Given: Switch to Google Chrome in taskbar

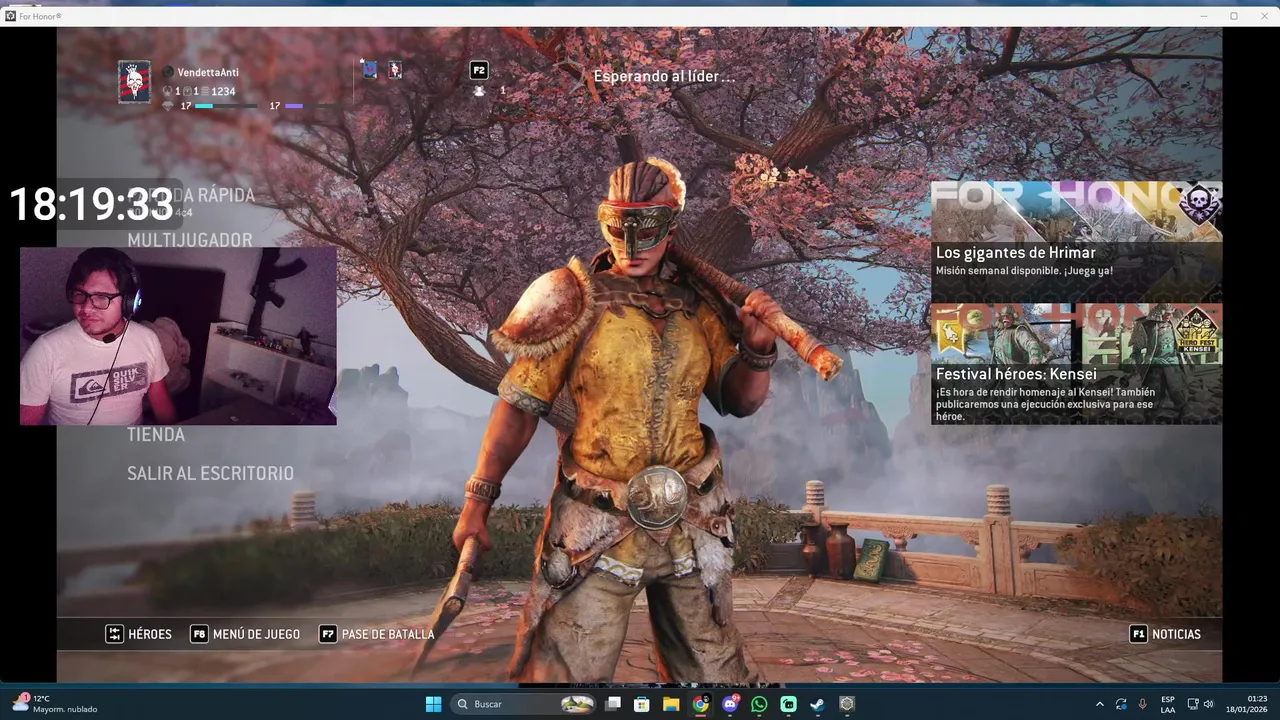Looking at the screenshot, I should [x=701, y=704].
